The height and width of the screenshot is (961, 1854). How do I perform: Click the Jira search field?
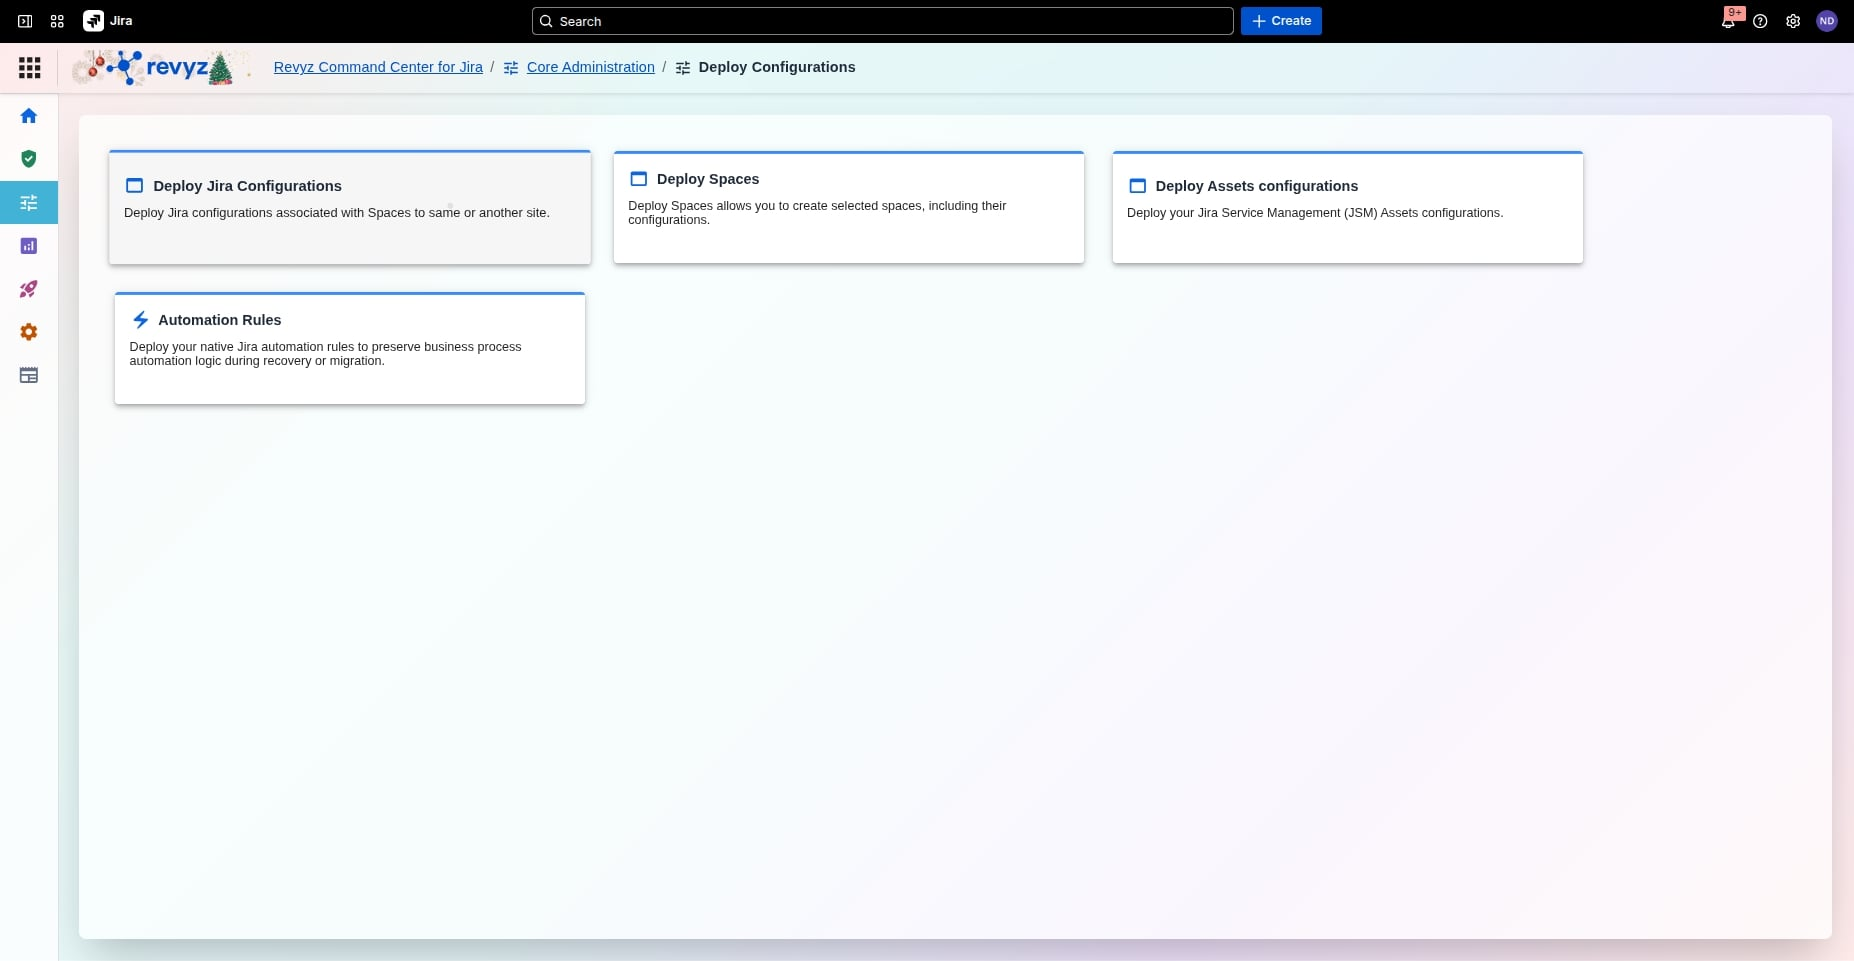coord(882,21)
